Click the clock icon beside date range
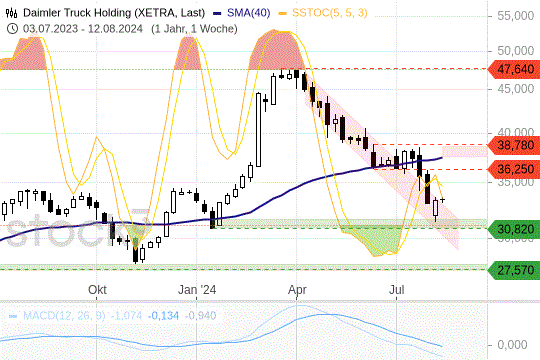This screenshot has width=540, height=360. pyautogui.click(x=12, y=29)
